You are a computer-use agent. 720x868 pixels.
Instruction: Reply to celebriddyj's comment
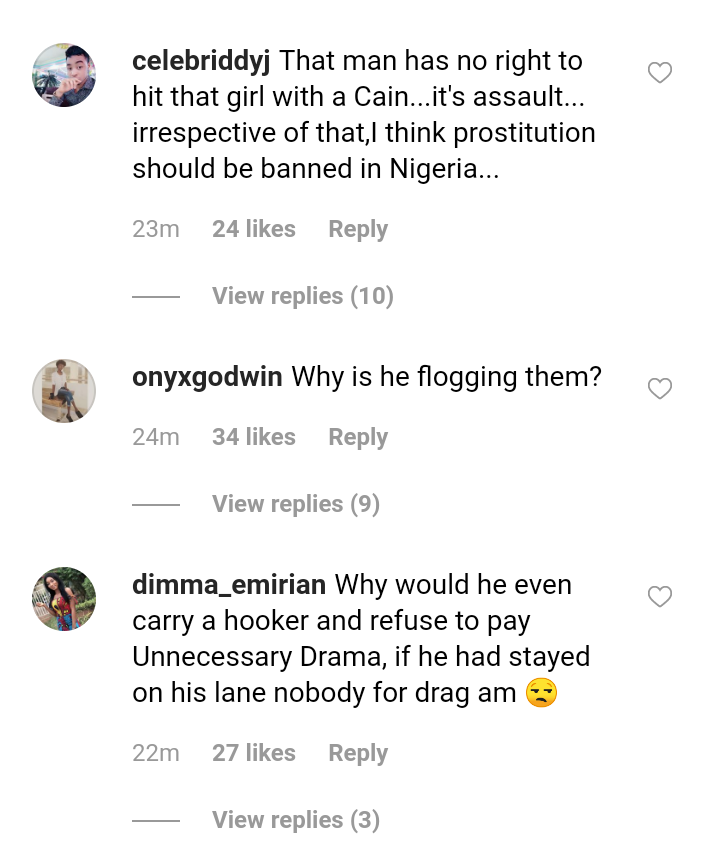click(357, 229)
